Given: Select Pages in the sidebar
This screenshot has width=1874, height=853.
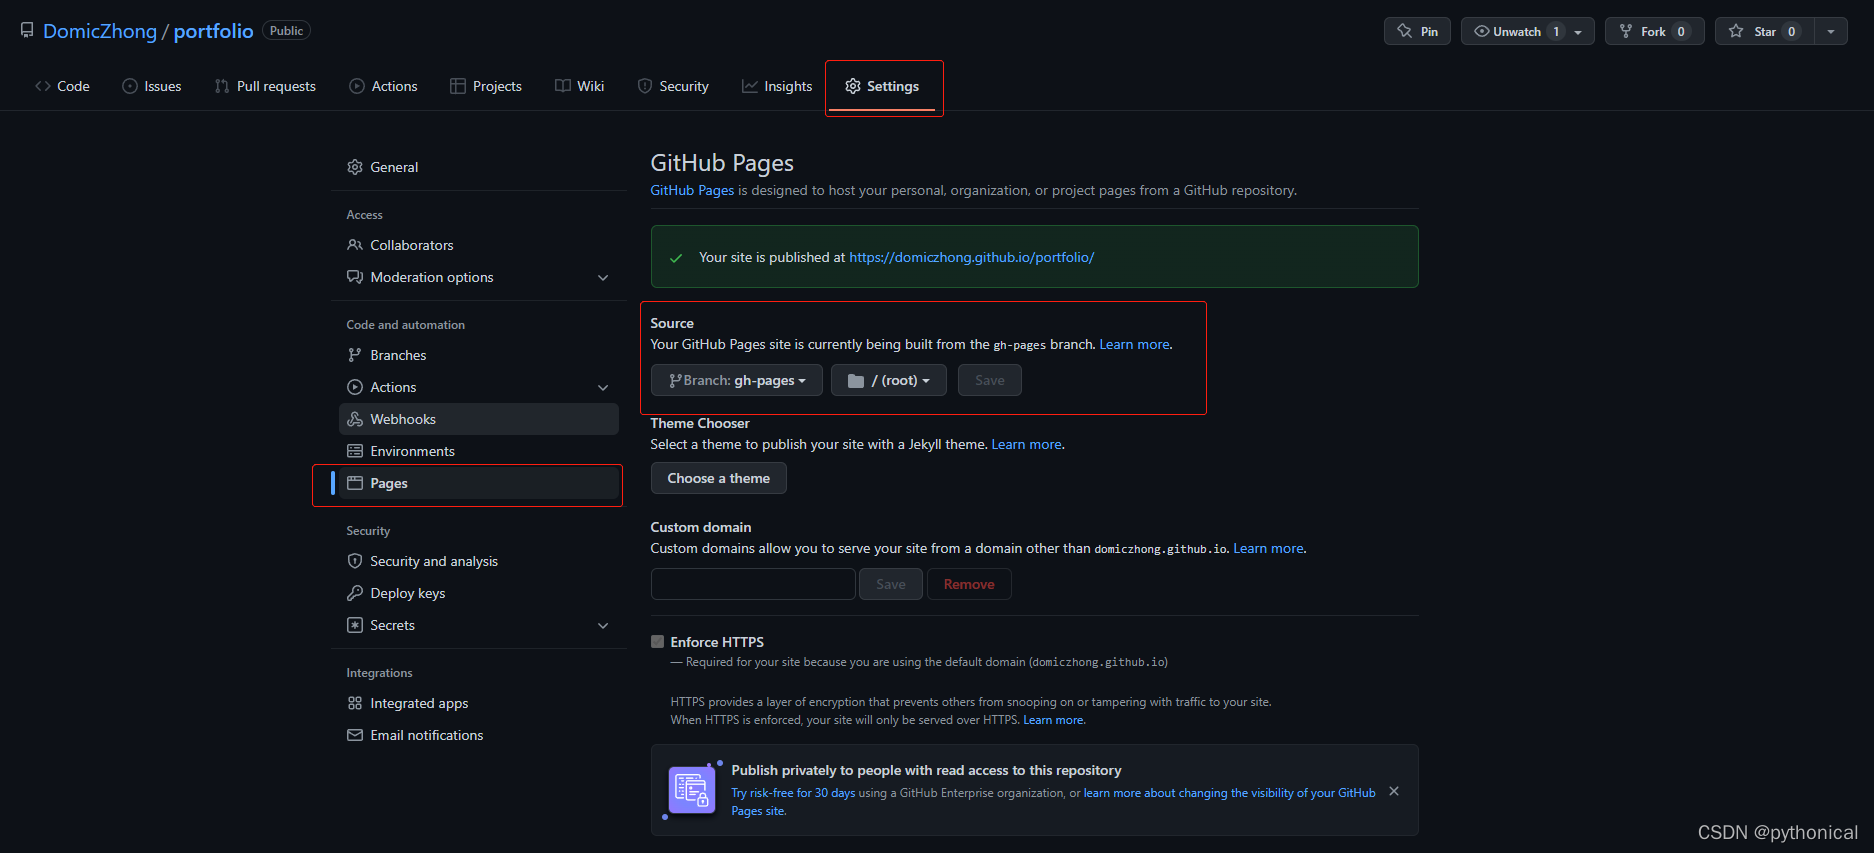Looking at the screenshot, I should click(x=479, y=483).
